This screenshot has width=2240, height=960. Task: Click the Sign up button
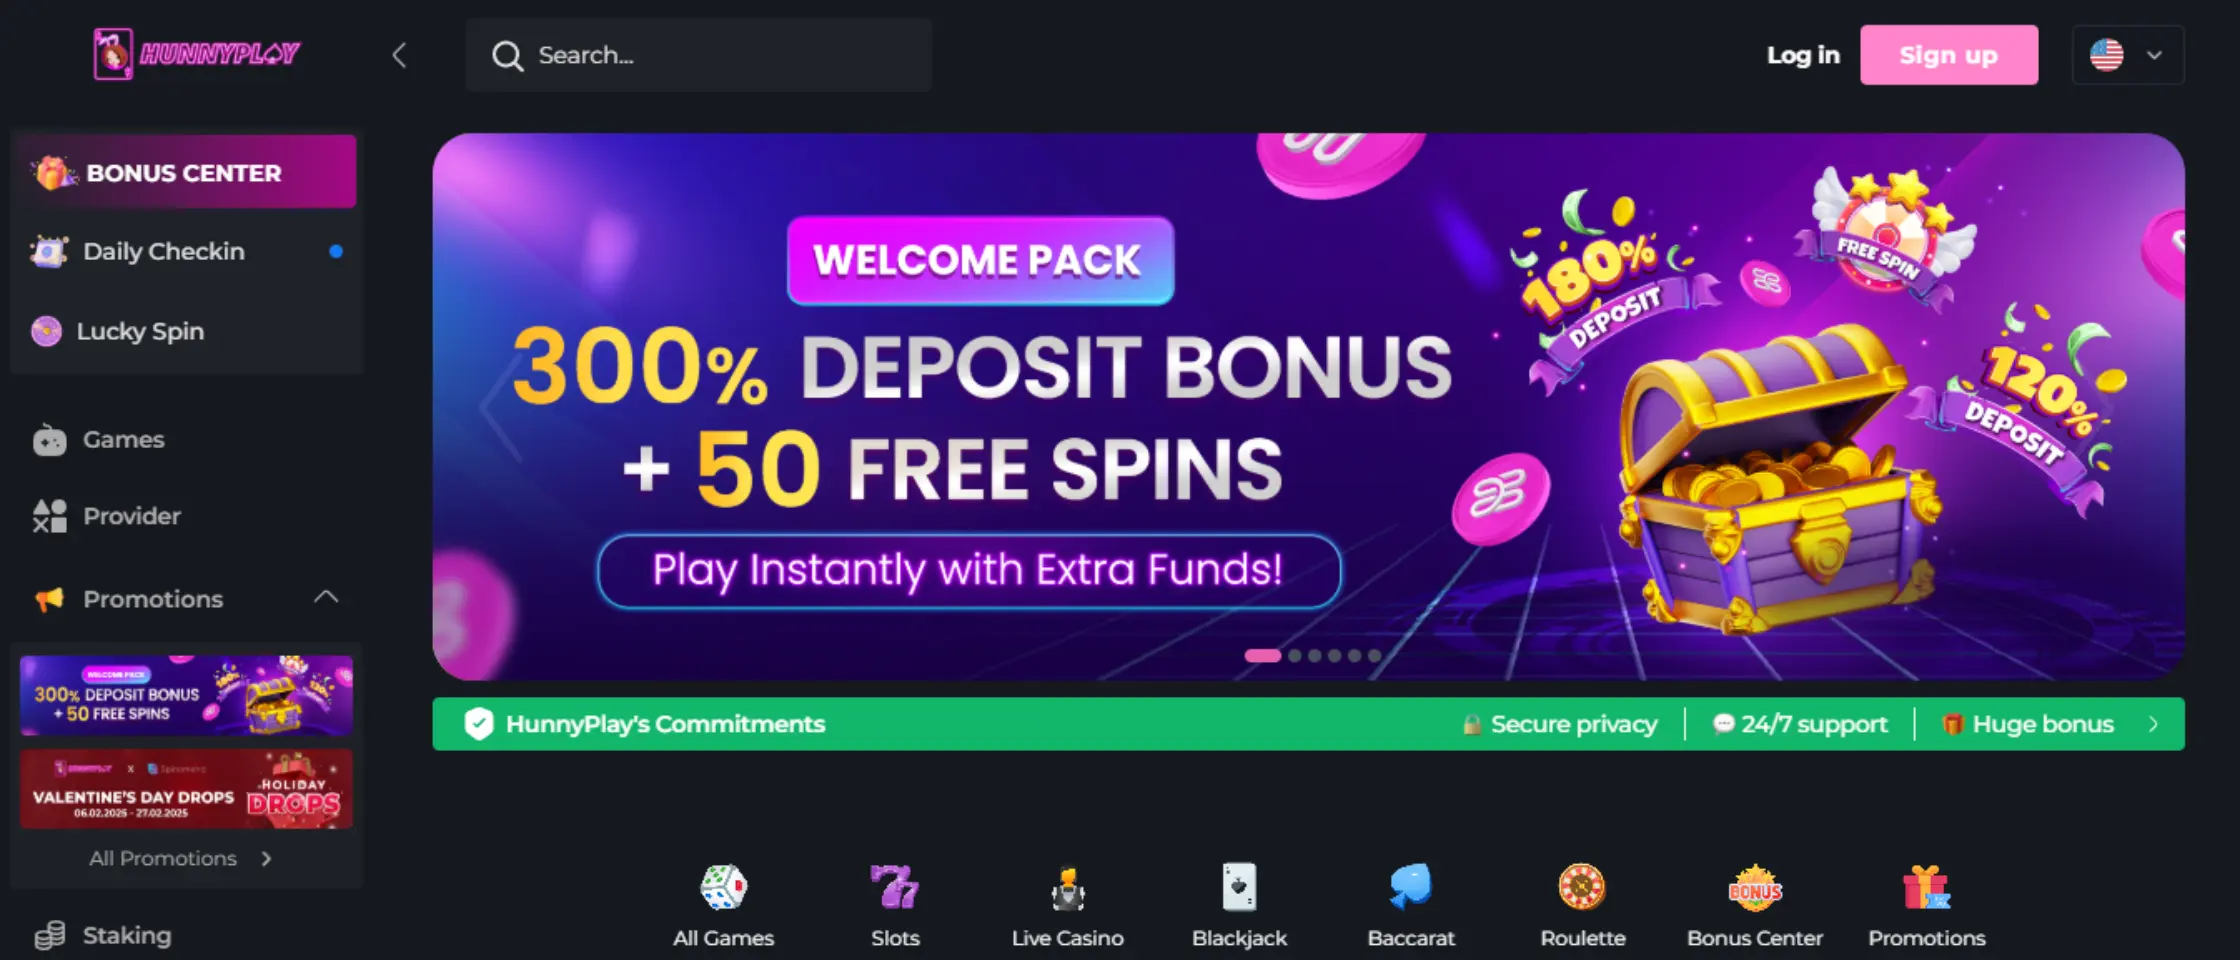1949,55
